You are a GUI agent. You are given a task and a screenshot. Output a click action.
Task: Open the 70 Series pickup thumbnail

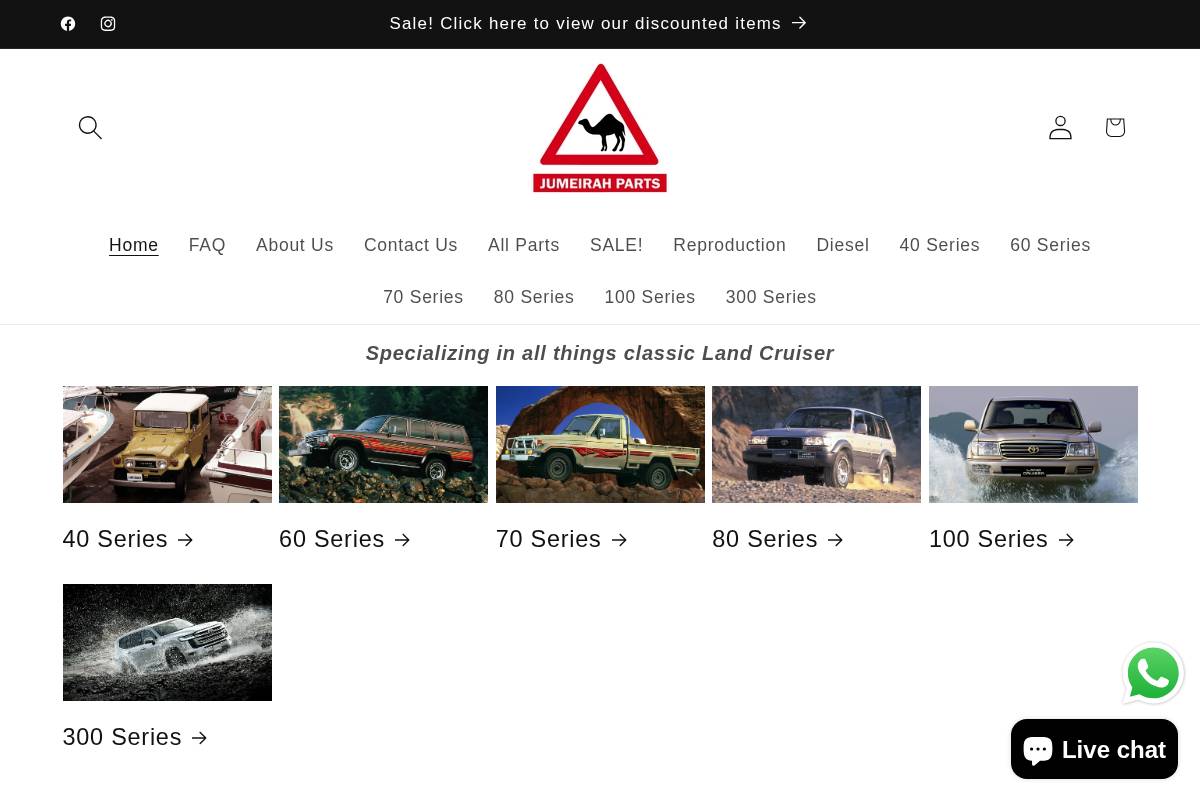[600, 444]
